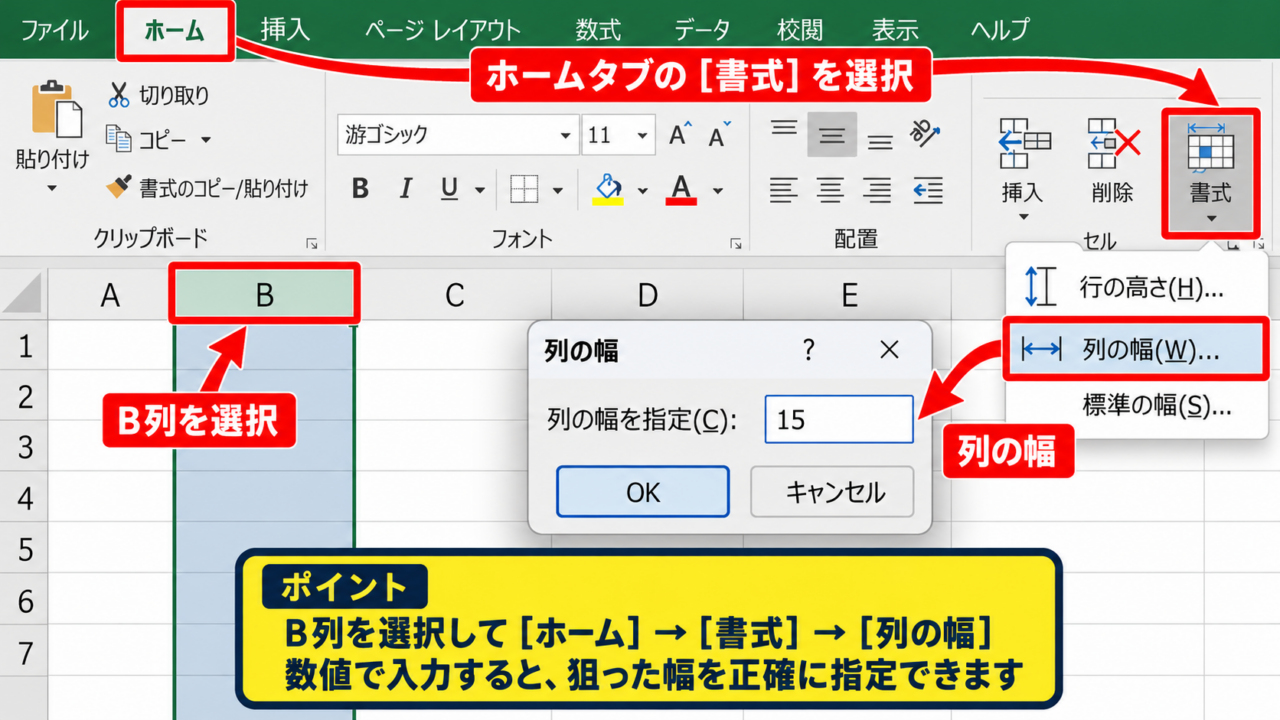Viewport: 1280px width, 720px height.
Task: Expand the fill color dropdown arrow
Action: 642,190
